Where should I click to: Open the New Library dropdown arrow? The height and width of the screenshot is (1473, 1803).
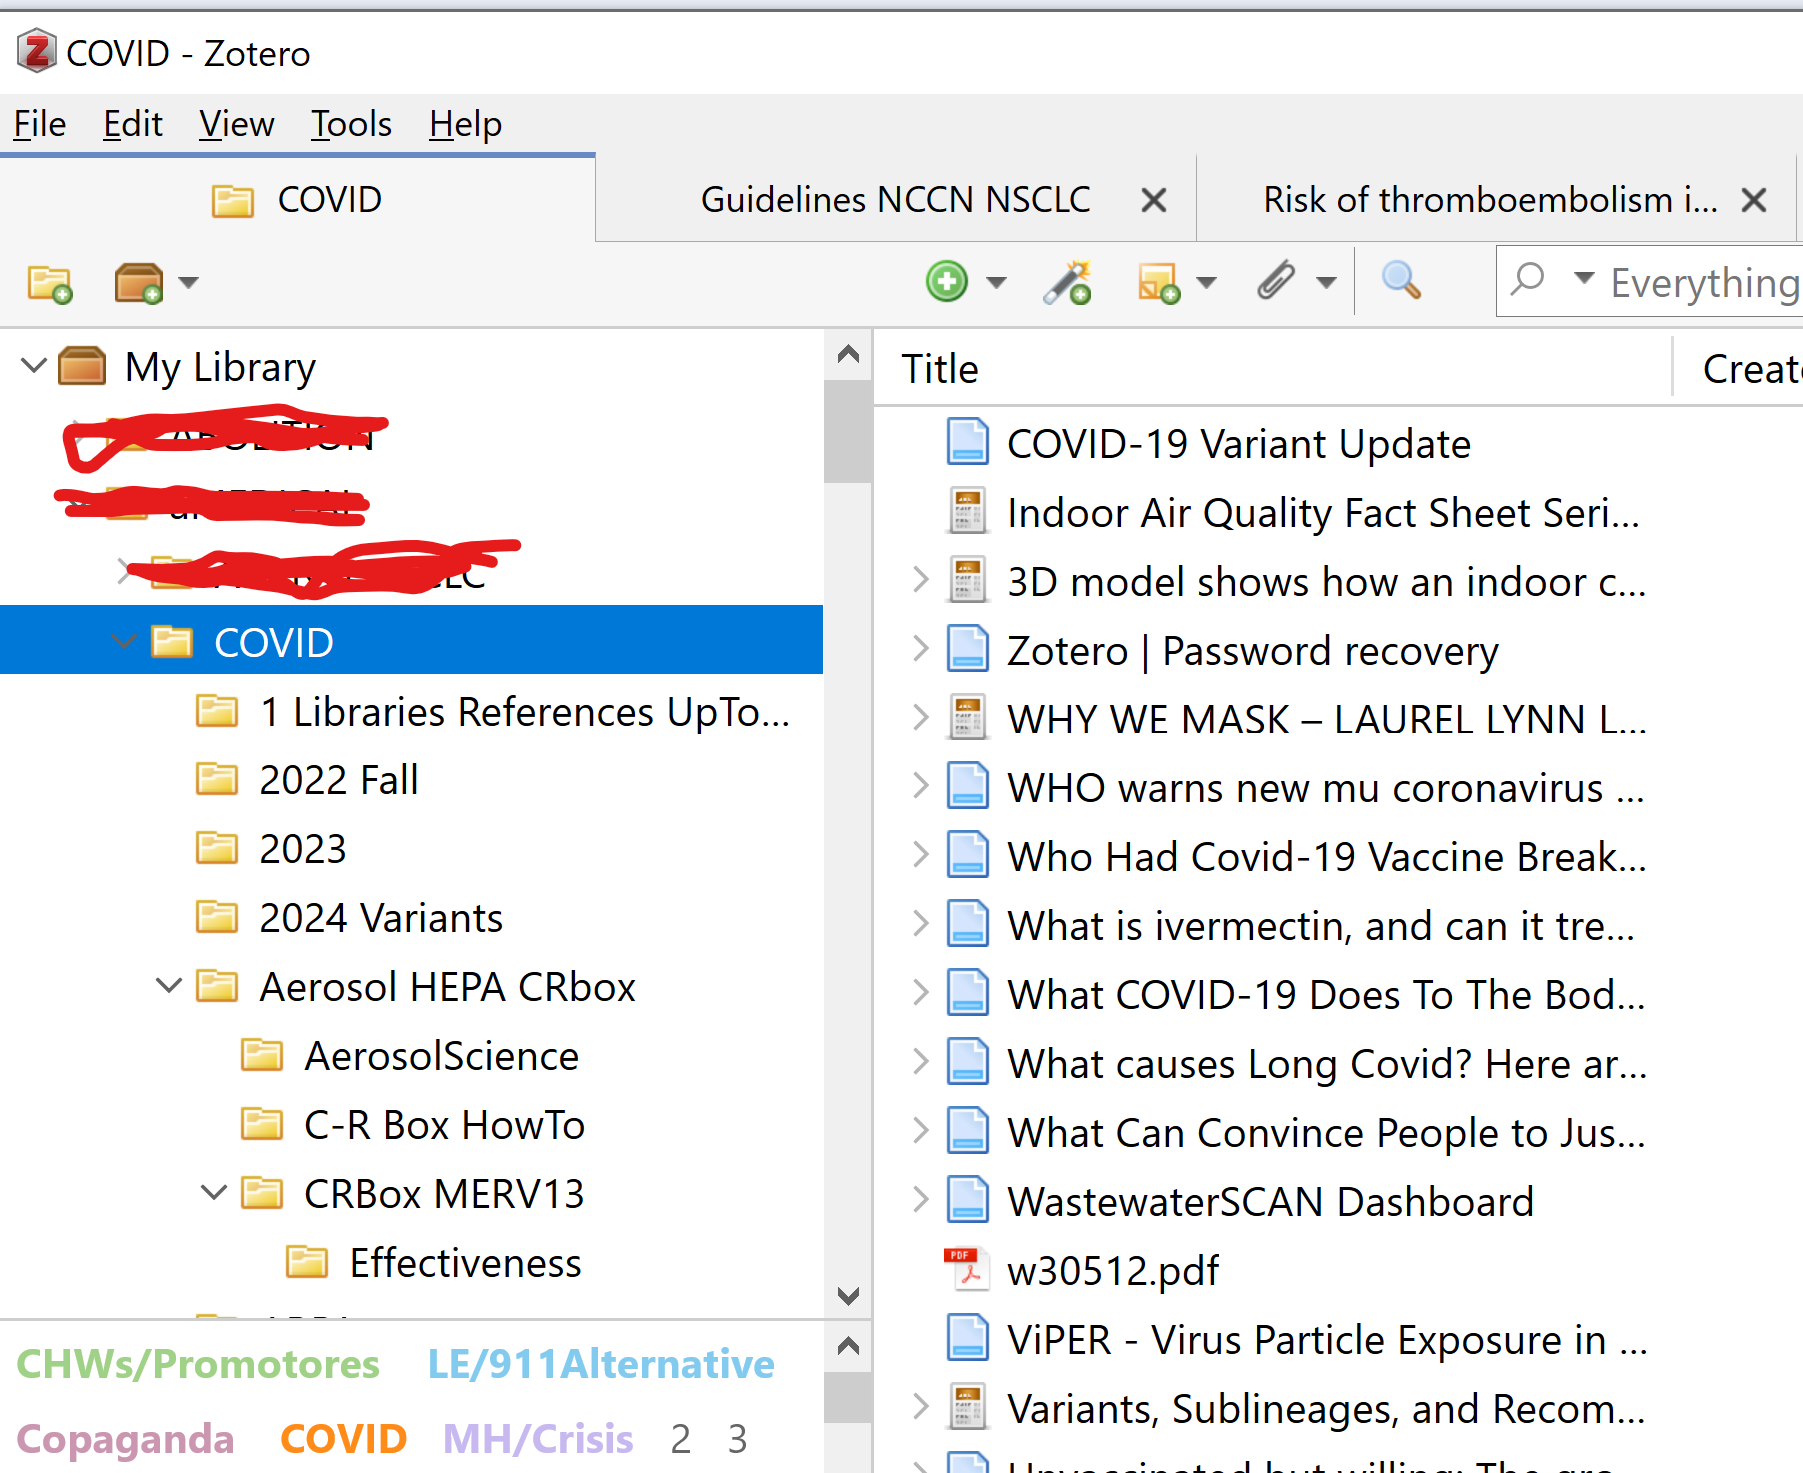point(188,283)
